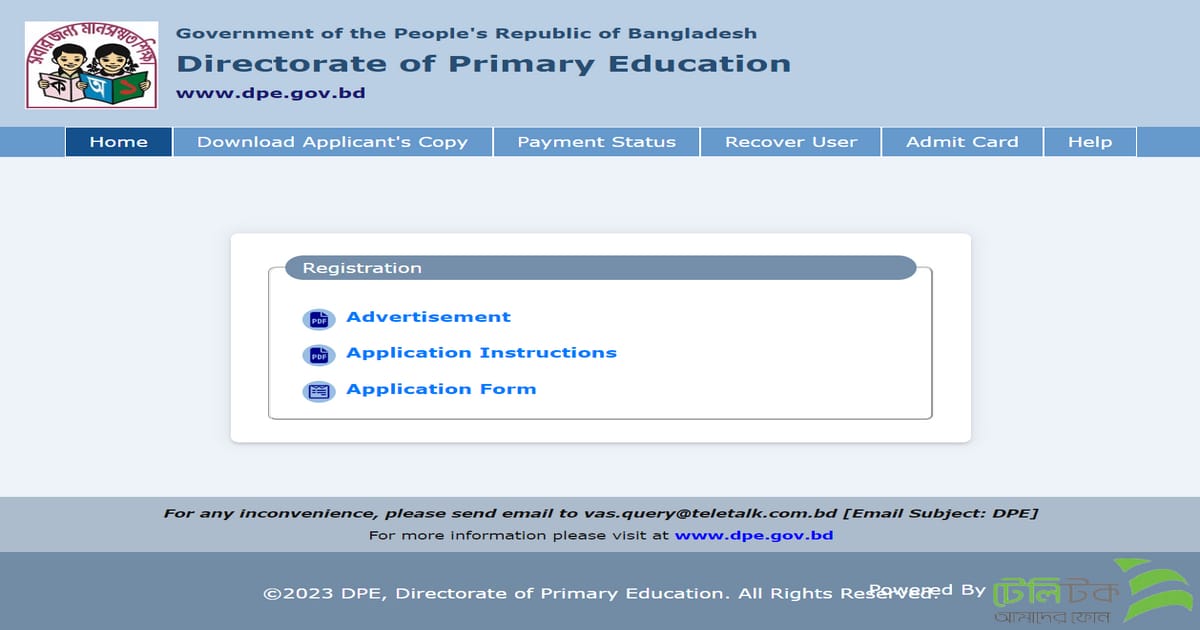
Task: Click the PDF icon beside Advertisement
Action: tap(318, 319)
